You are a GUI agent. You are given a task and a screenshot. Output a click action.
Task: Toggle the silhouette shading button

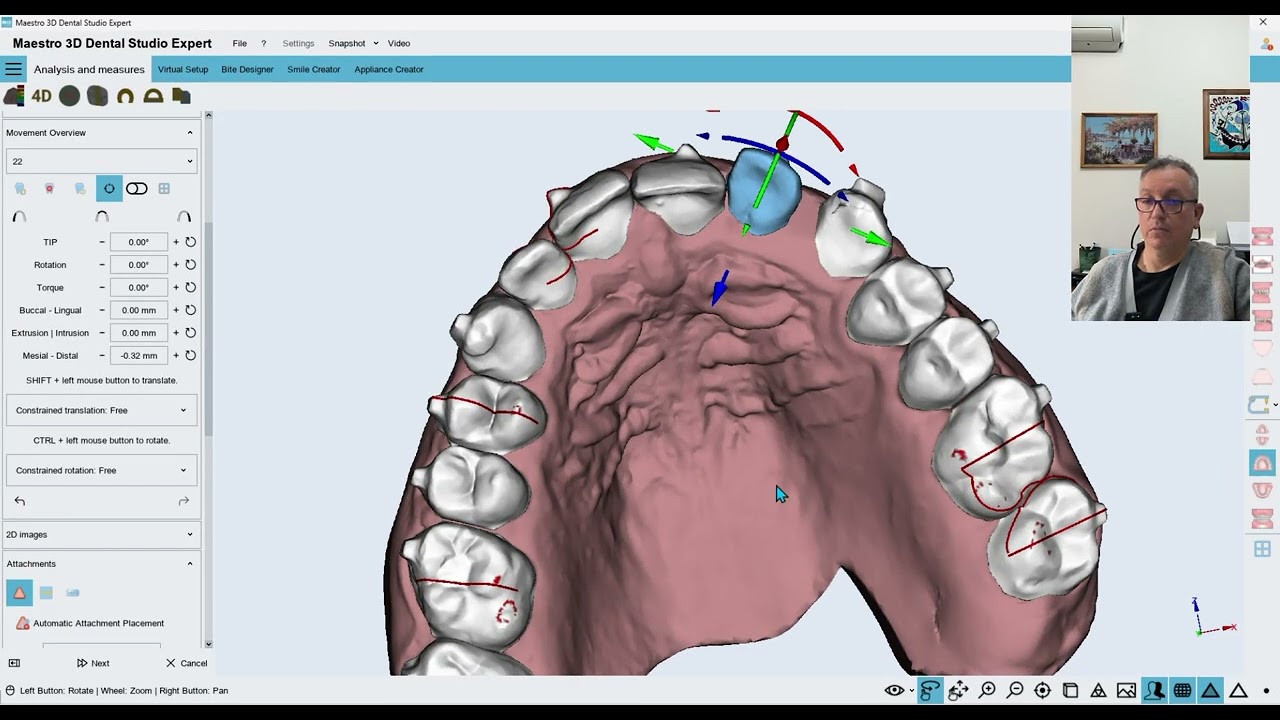point(1154,690)
